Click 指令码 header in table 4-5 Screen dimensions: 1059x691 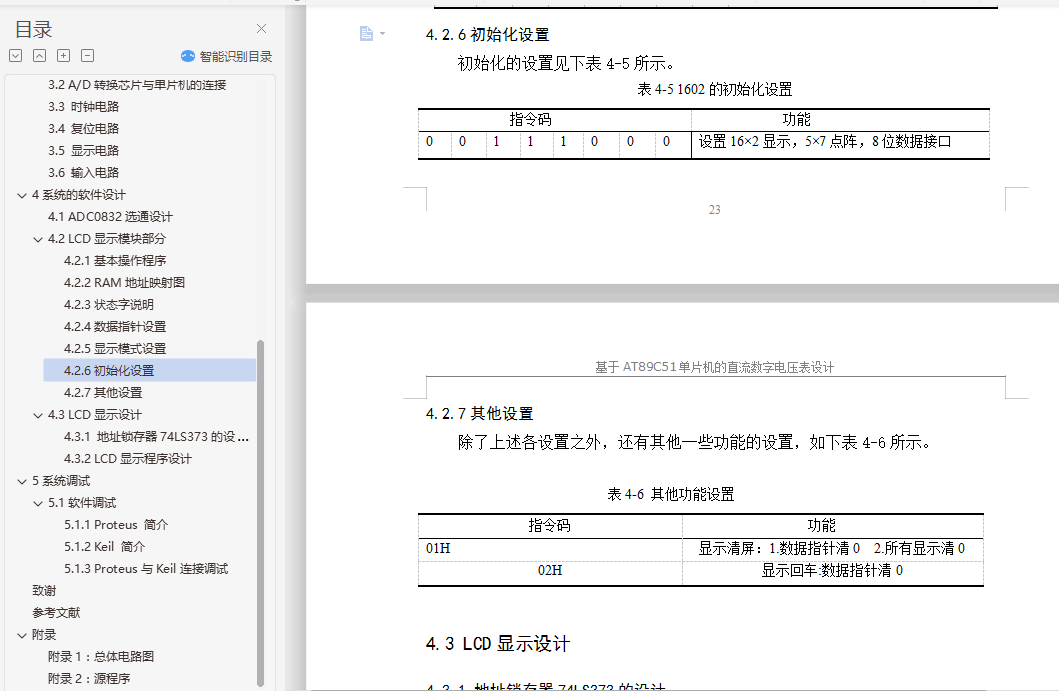(x=530, y=120)
